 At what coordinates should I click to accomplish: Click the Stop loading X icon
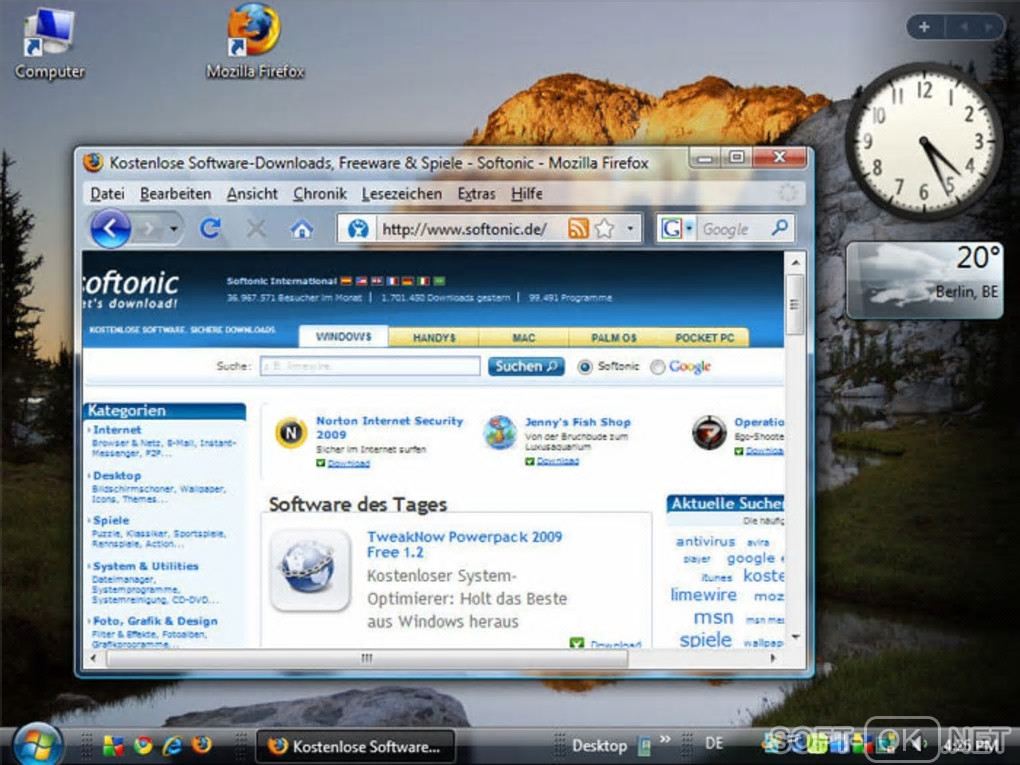256,228
